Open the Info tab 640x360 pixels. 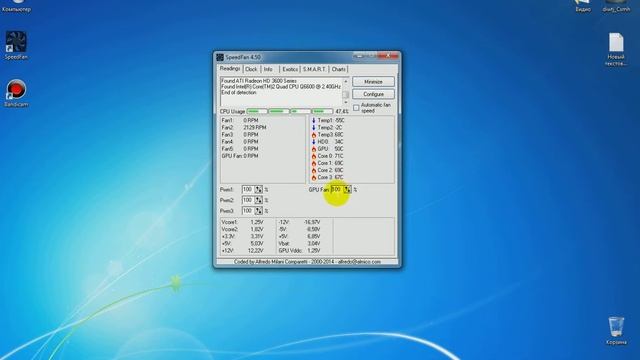[268, 69]
